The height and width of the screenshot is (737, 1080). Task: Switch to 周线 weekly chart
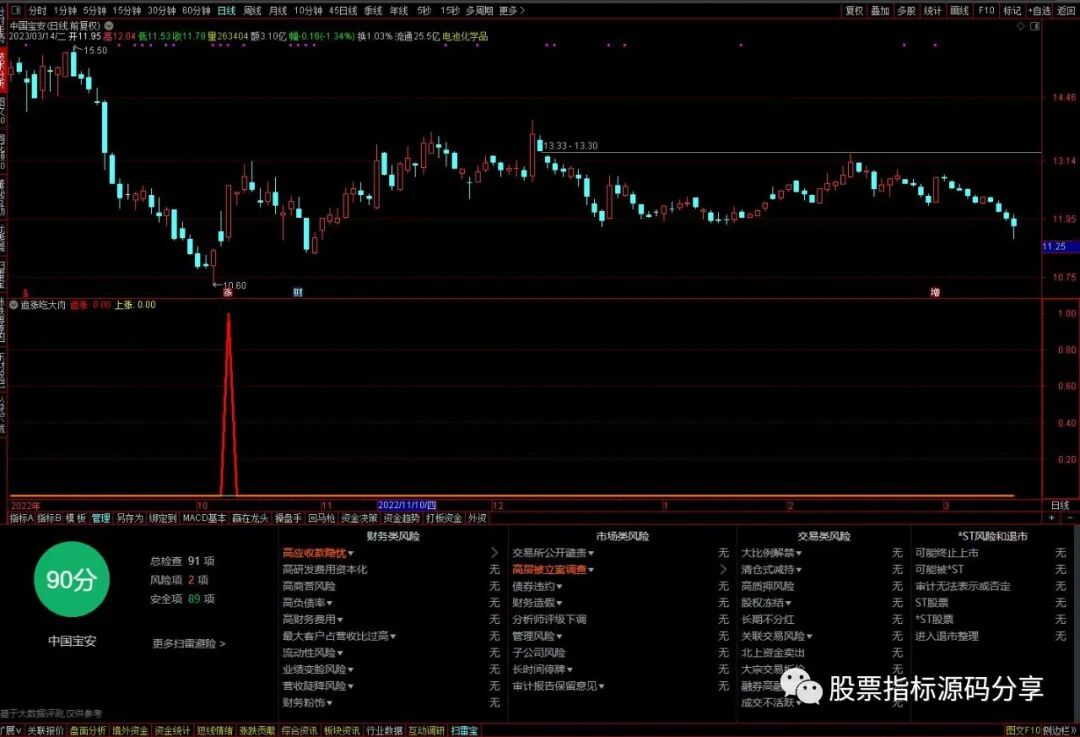tap(253, 10)
